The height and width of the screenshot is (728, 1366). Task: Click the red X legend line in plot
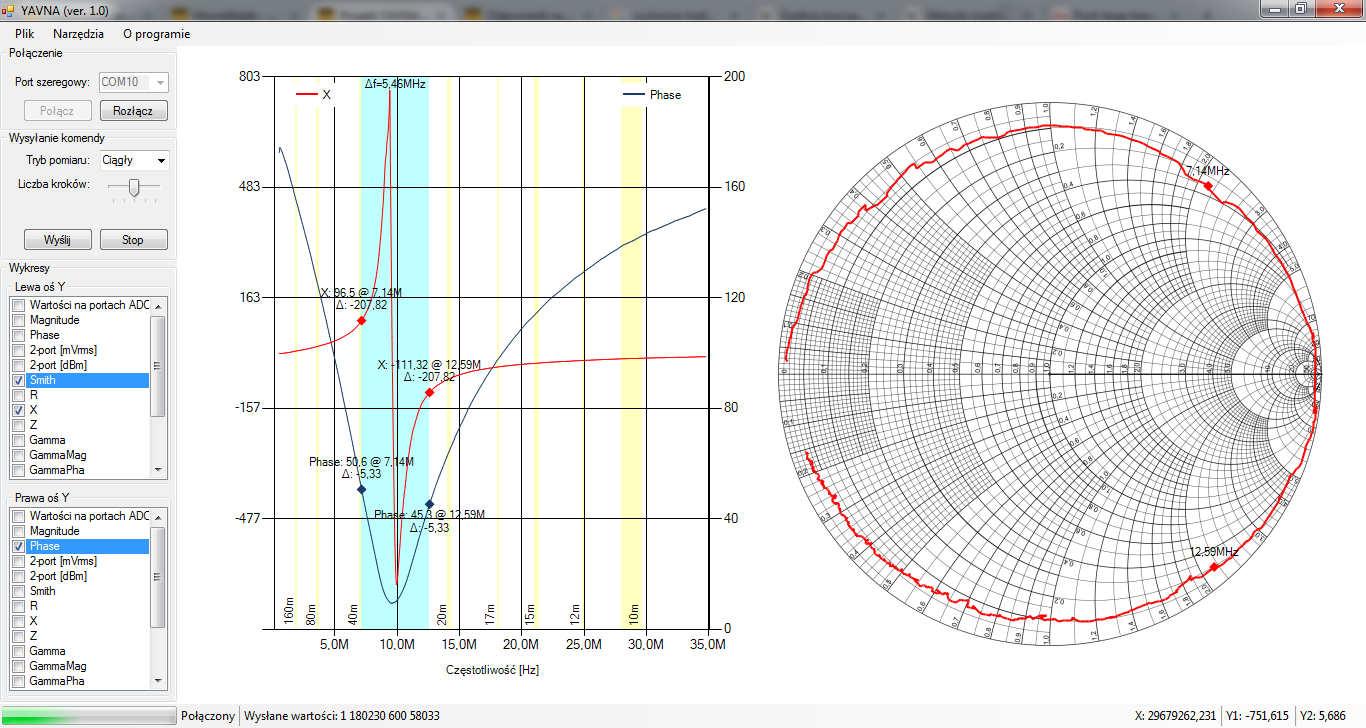(306, 95)
